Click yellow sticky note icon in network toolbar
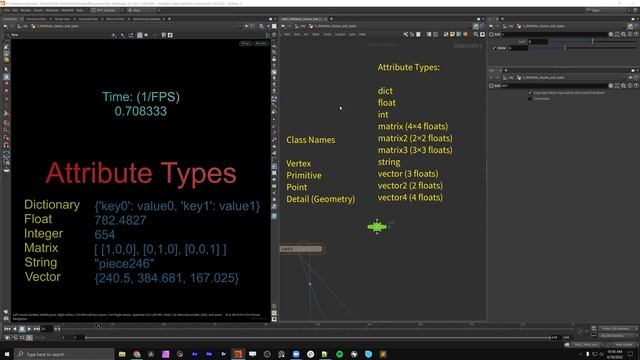Viewport: 640px width, 360px height. 452,34
